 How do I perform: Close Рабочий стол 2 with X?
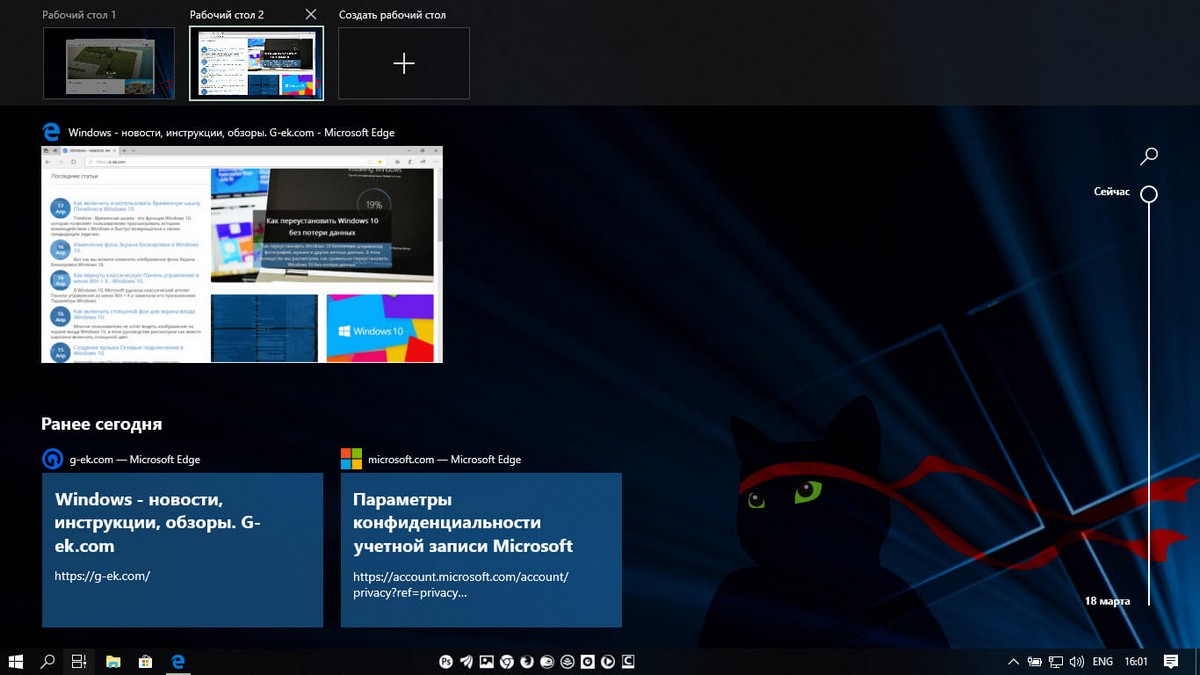pos(311,14)
